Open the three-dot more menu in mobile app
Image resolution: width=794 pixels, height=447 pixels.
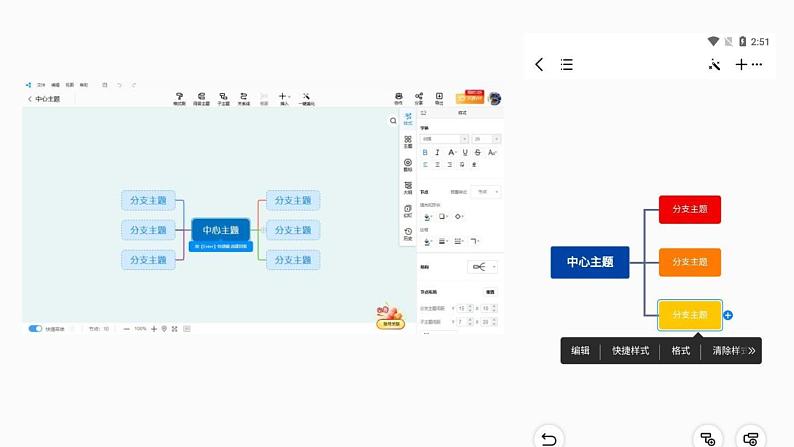tap(757, 64)
